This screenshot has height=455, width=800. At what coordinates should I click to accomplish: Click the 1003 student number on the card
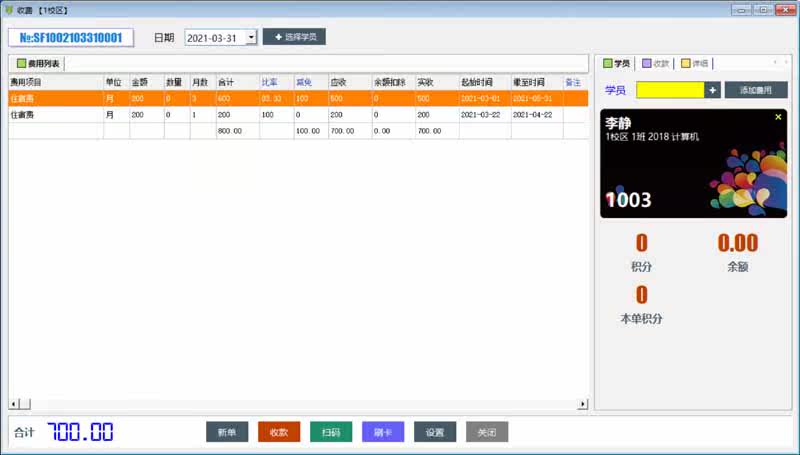point(629,200)
